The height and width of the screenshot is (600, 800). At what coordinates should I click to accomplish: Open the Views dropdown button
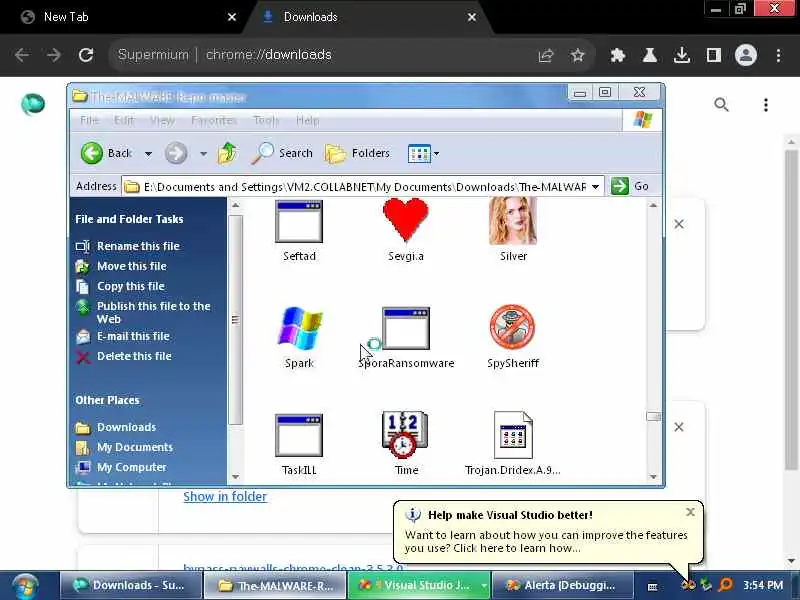423,154
